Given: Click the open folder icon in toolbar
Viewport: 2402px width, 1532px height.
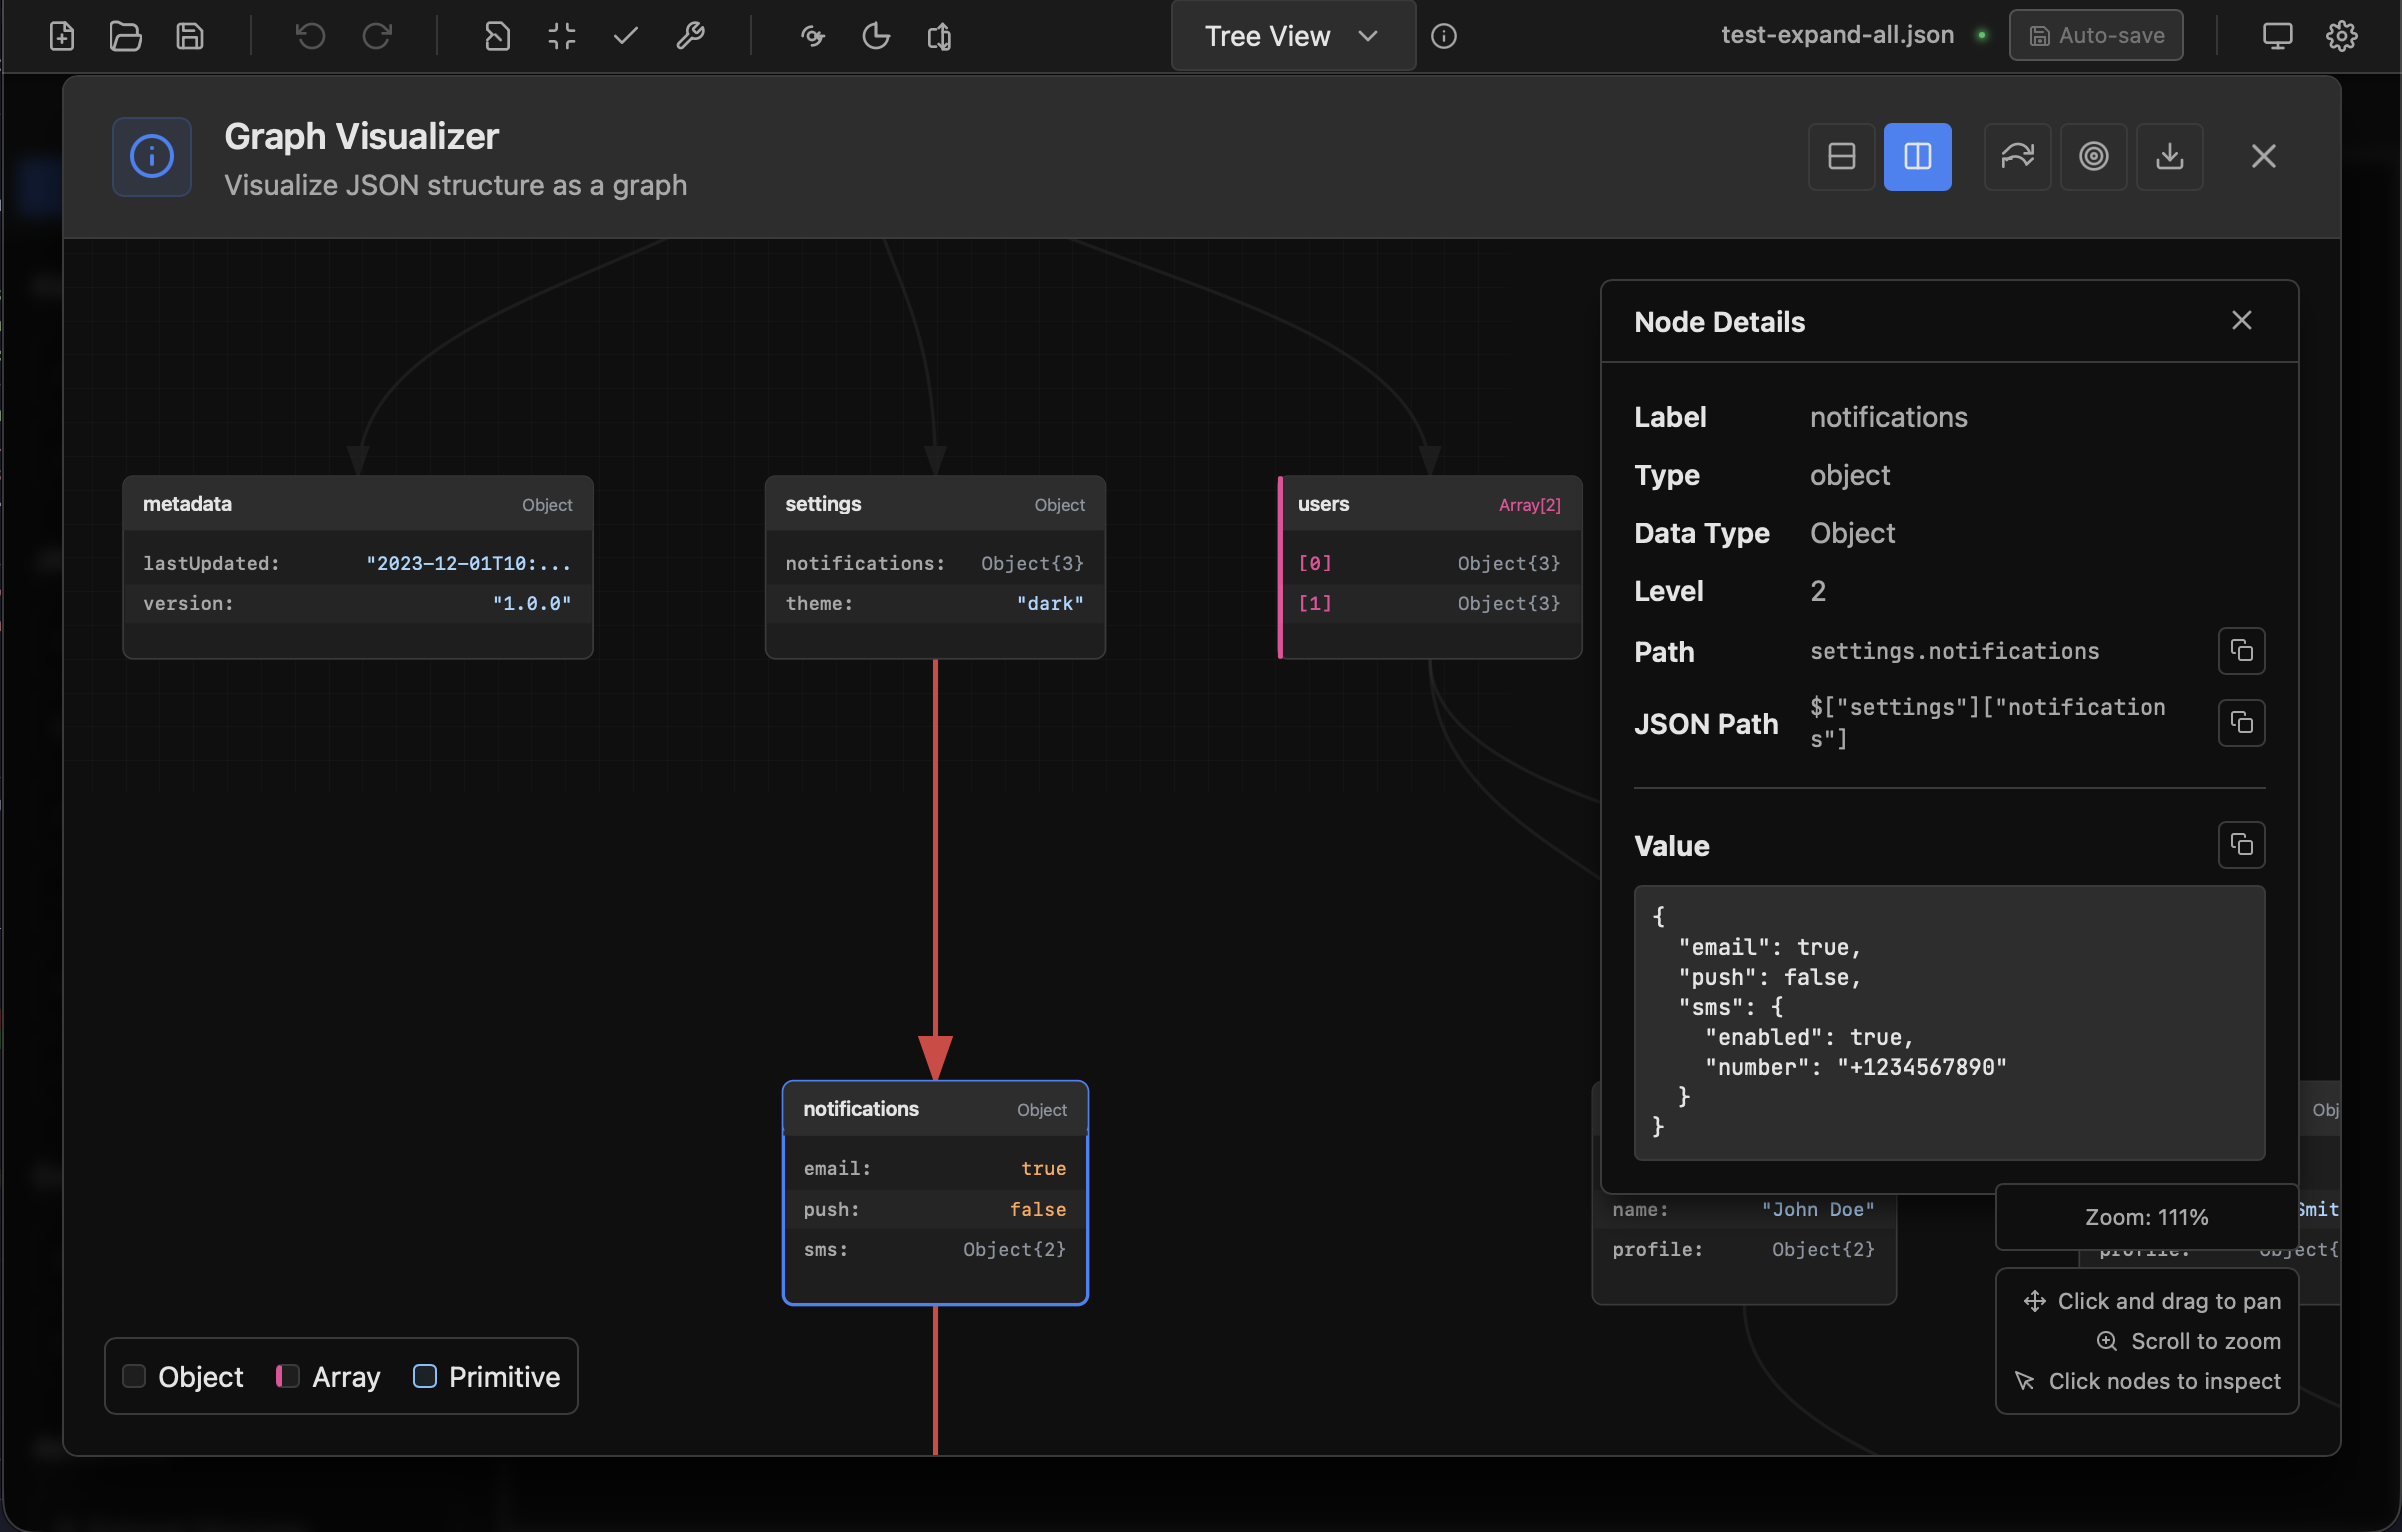Looking at the screenshot, I should point(125,37).
